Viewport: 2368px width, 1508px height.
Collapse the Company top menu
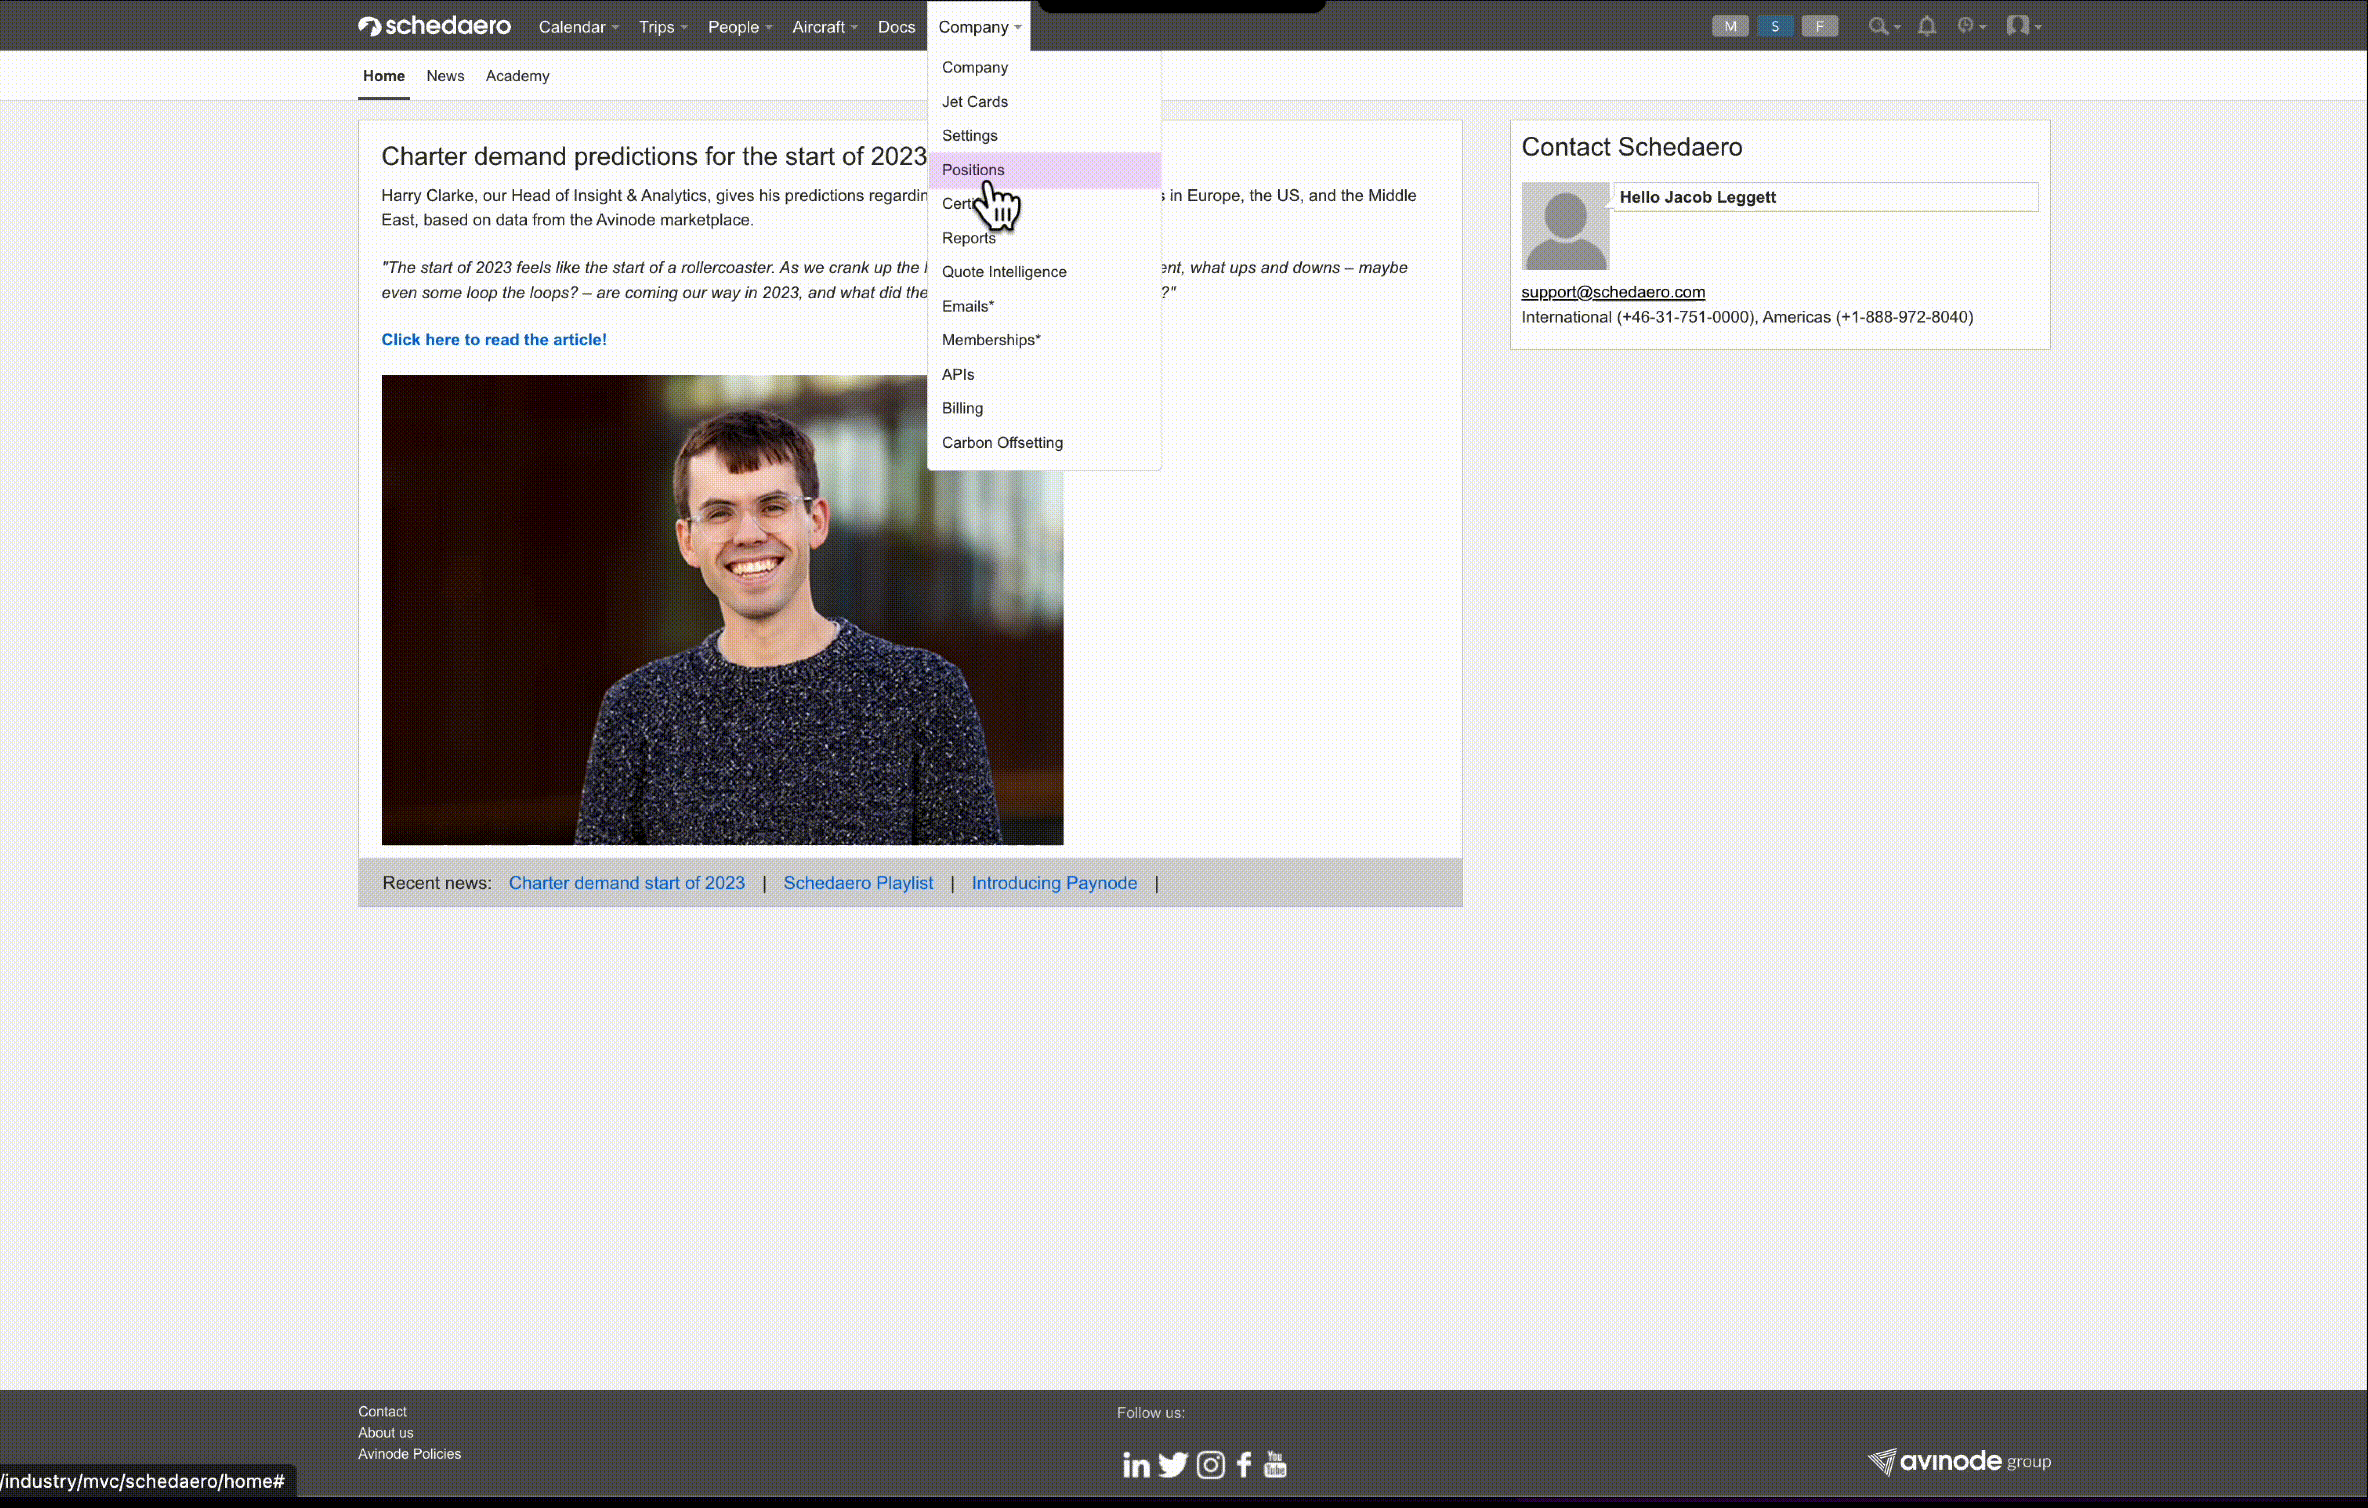pyautogui.click(x=979, y=27)
